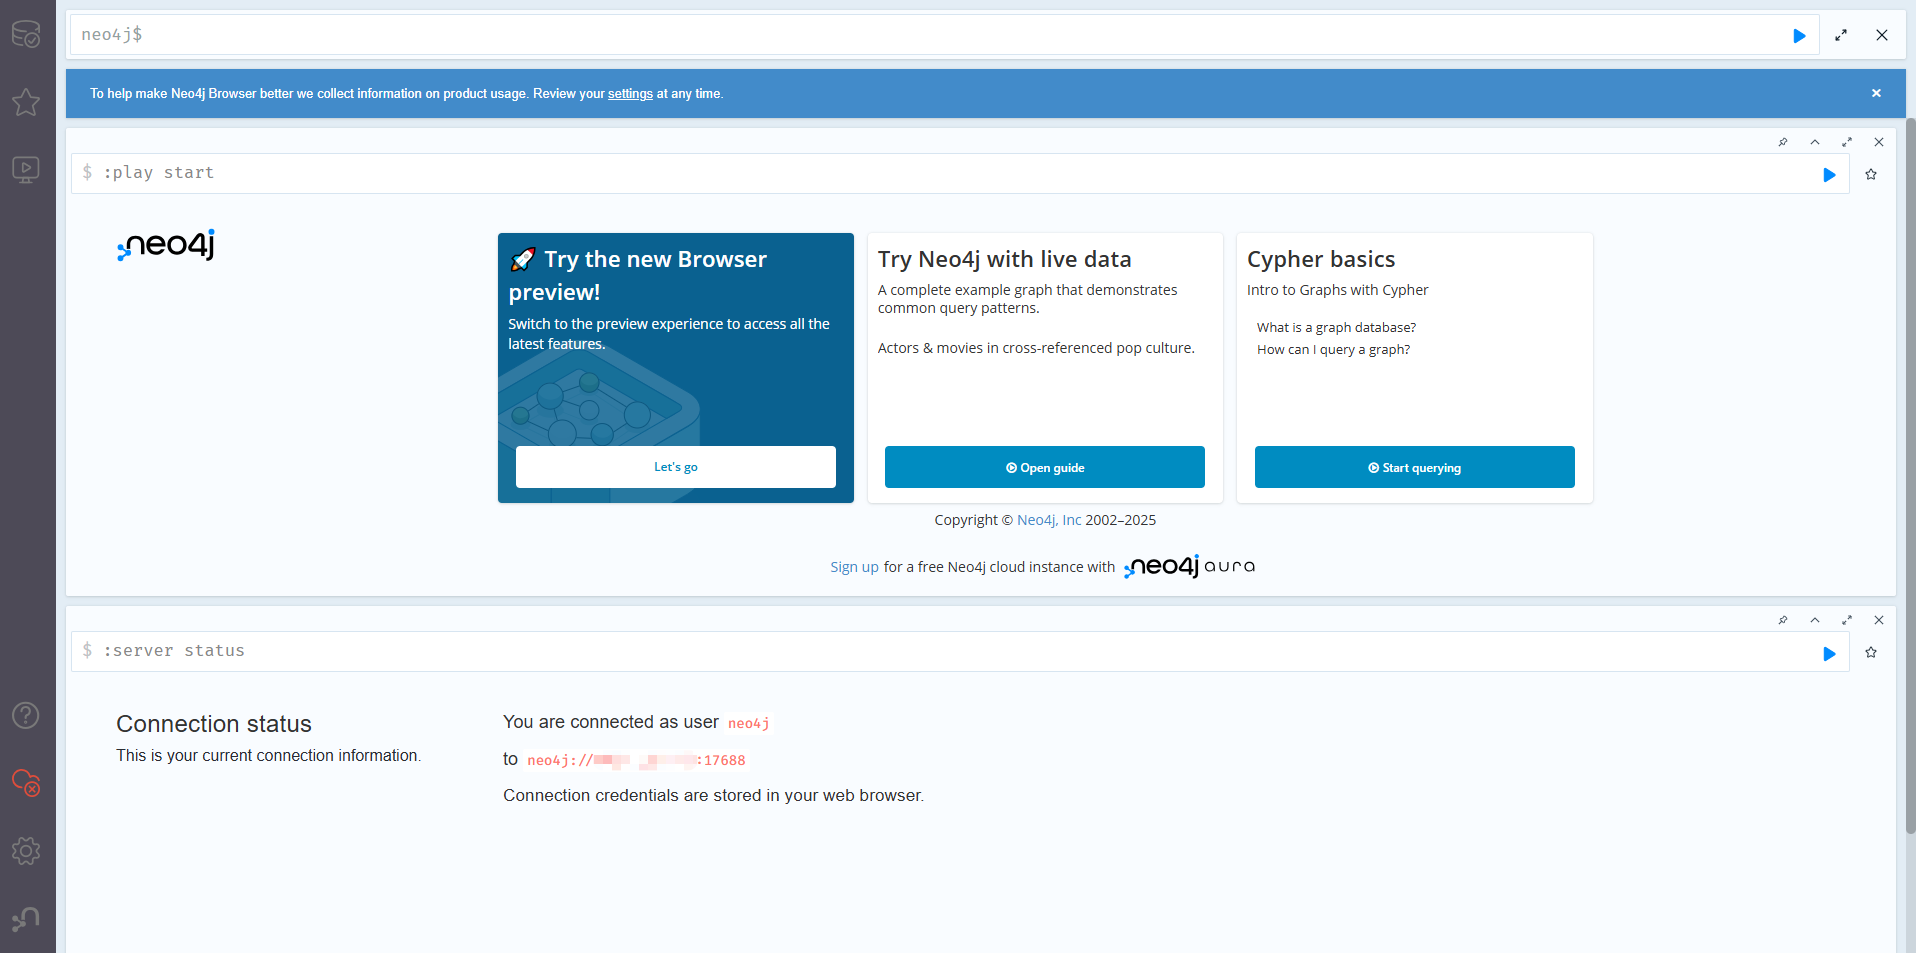
Task: Click 'Intro to Graphs with Cypher' text
Action: [1337, 290]
